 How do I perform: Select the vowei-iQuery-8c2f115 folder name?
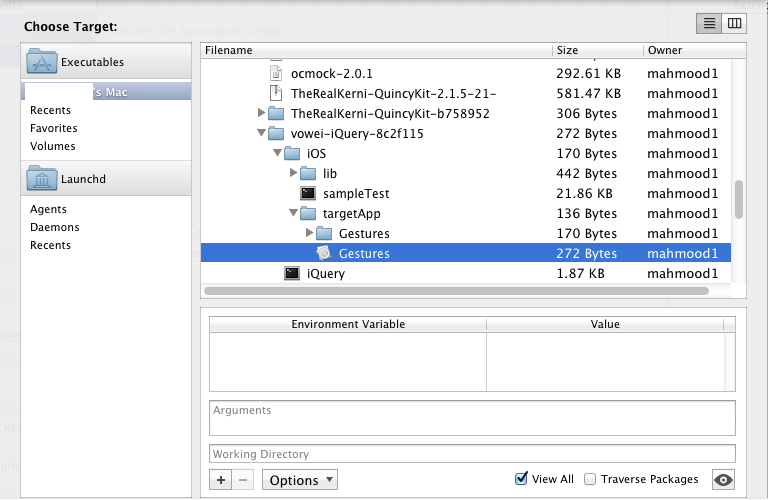coord(357,134)
